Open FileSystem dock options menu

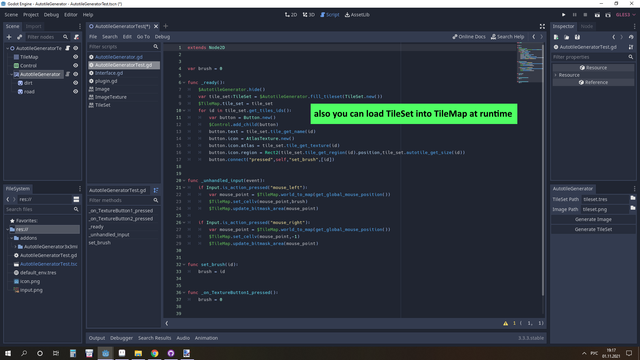tap(80, 189)
